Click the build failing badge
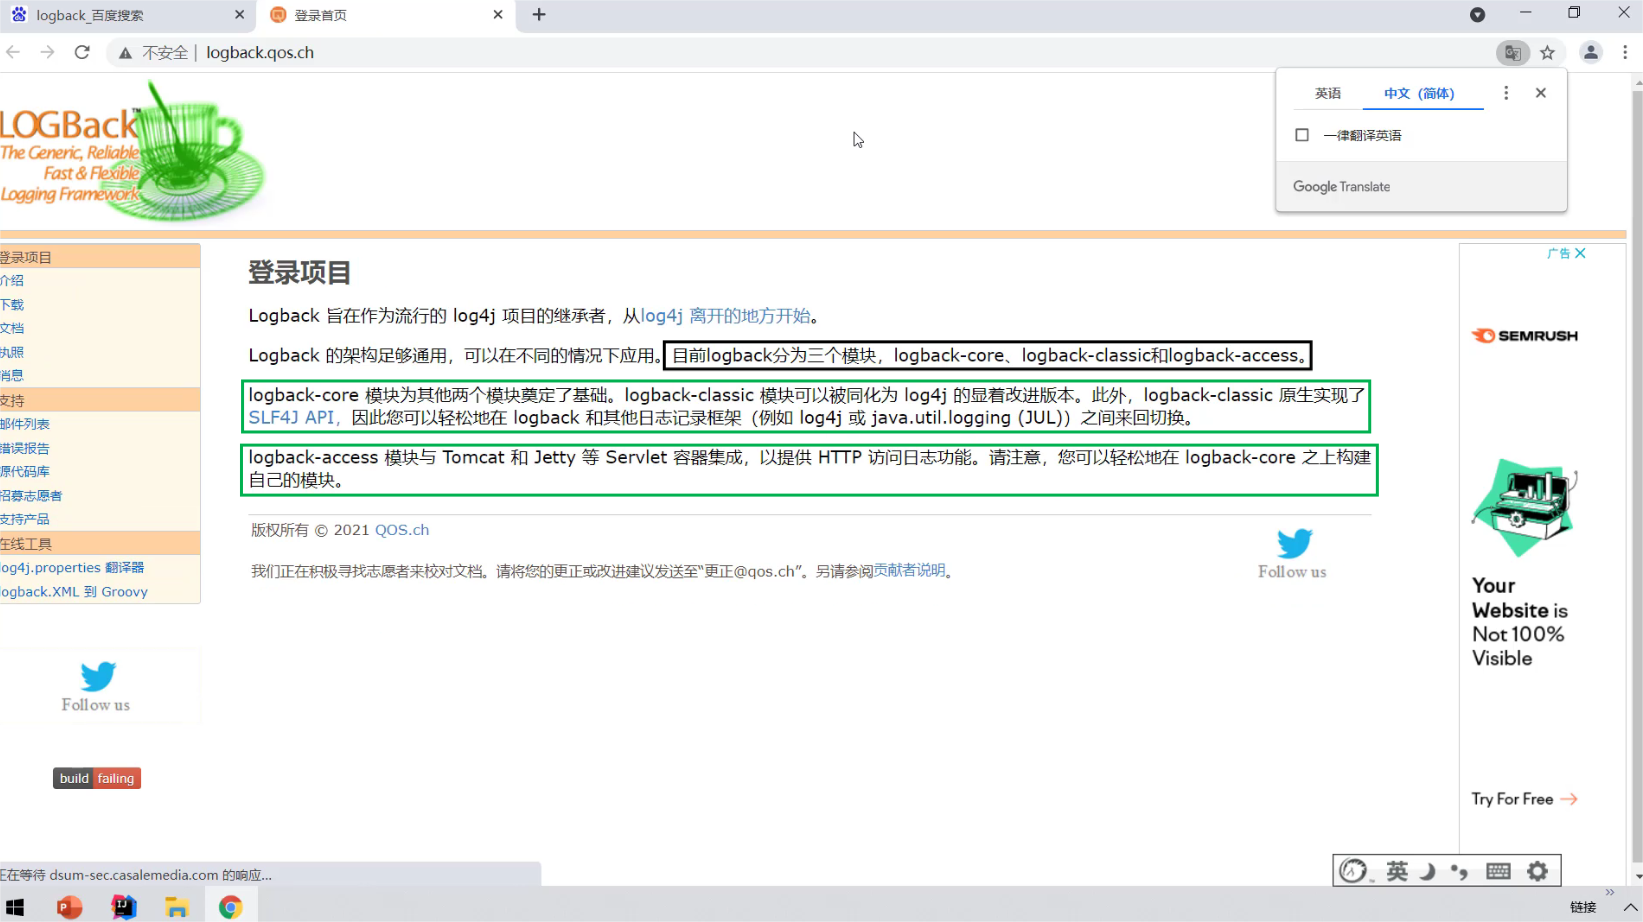The height and width of the screenshot is (922, 1643). coord(97,778)
